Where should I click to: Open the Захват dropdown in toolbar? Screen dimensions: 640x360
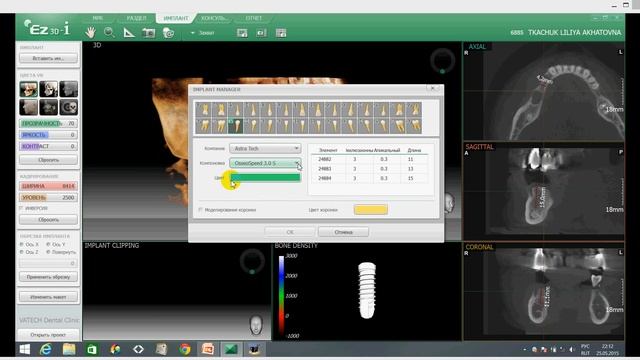(202, 33)
